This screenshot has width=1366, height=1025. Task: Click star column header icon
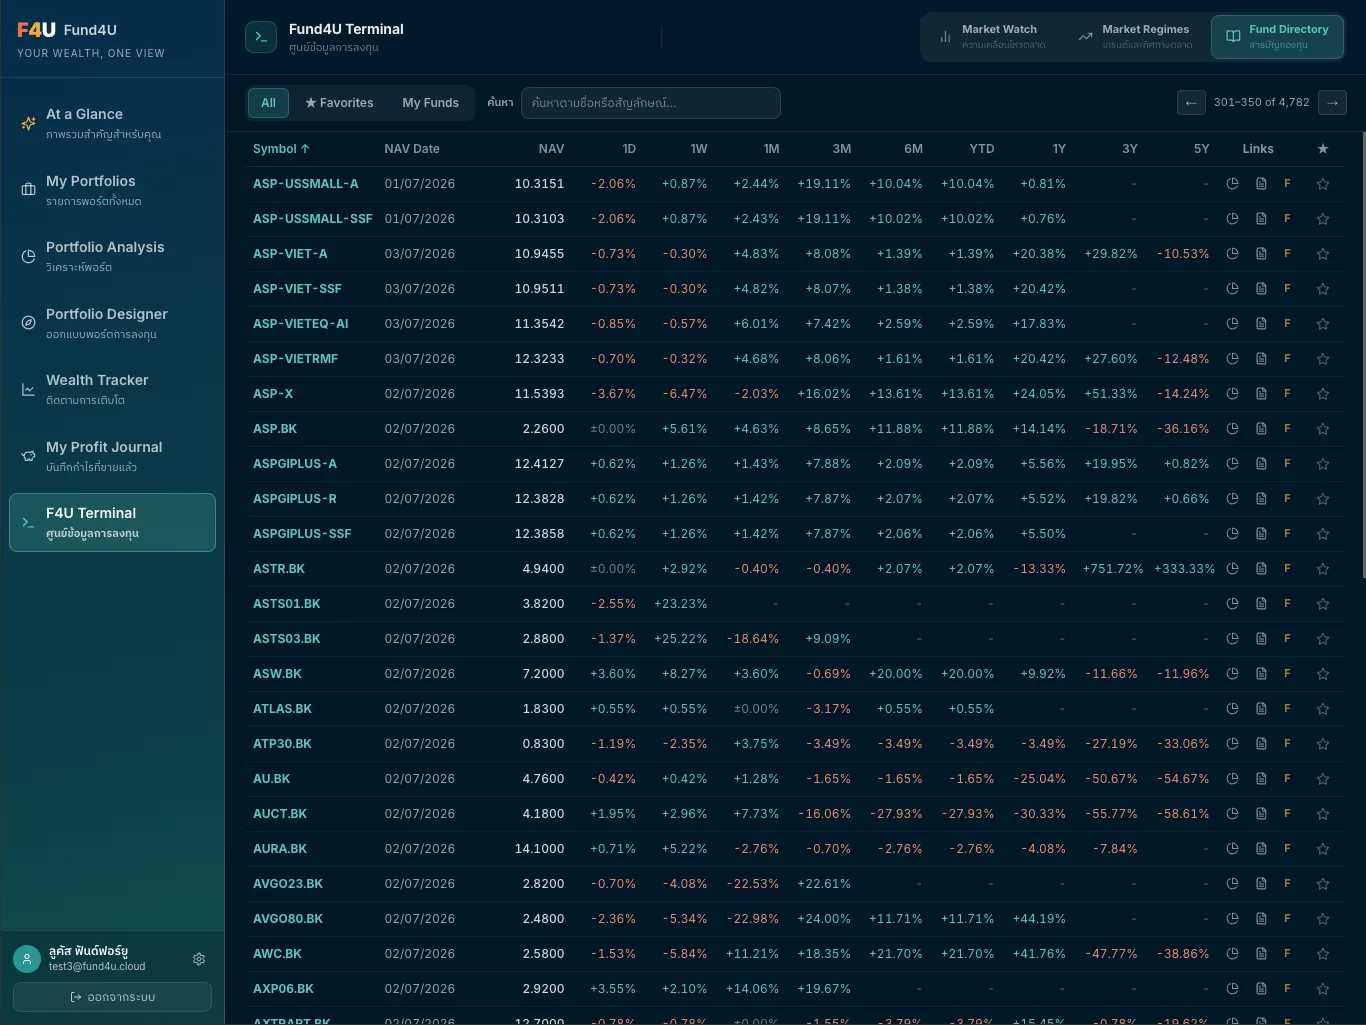[x=1323, y=149]
